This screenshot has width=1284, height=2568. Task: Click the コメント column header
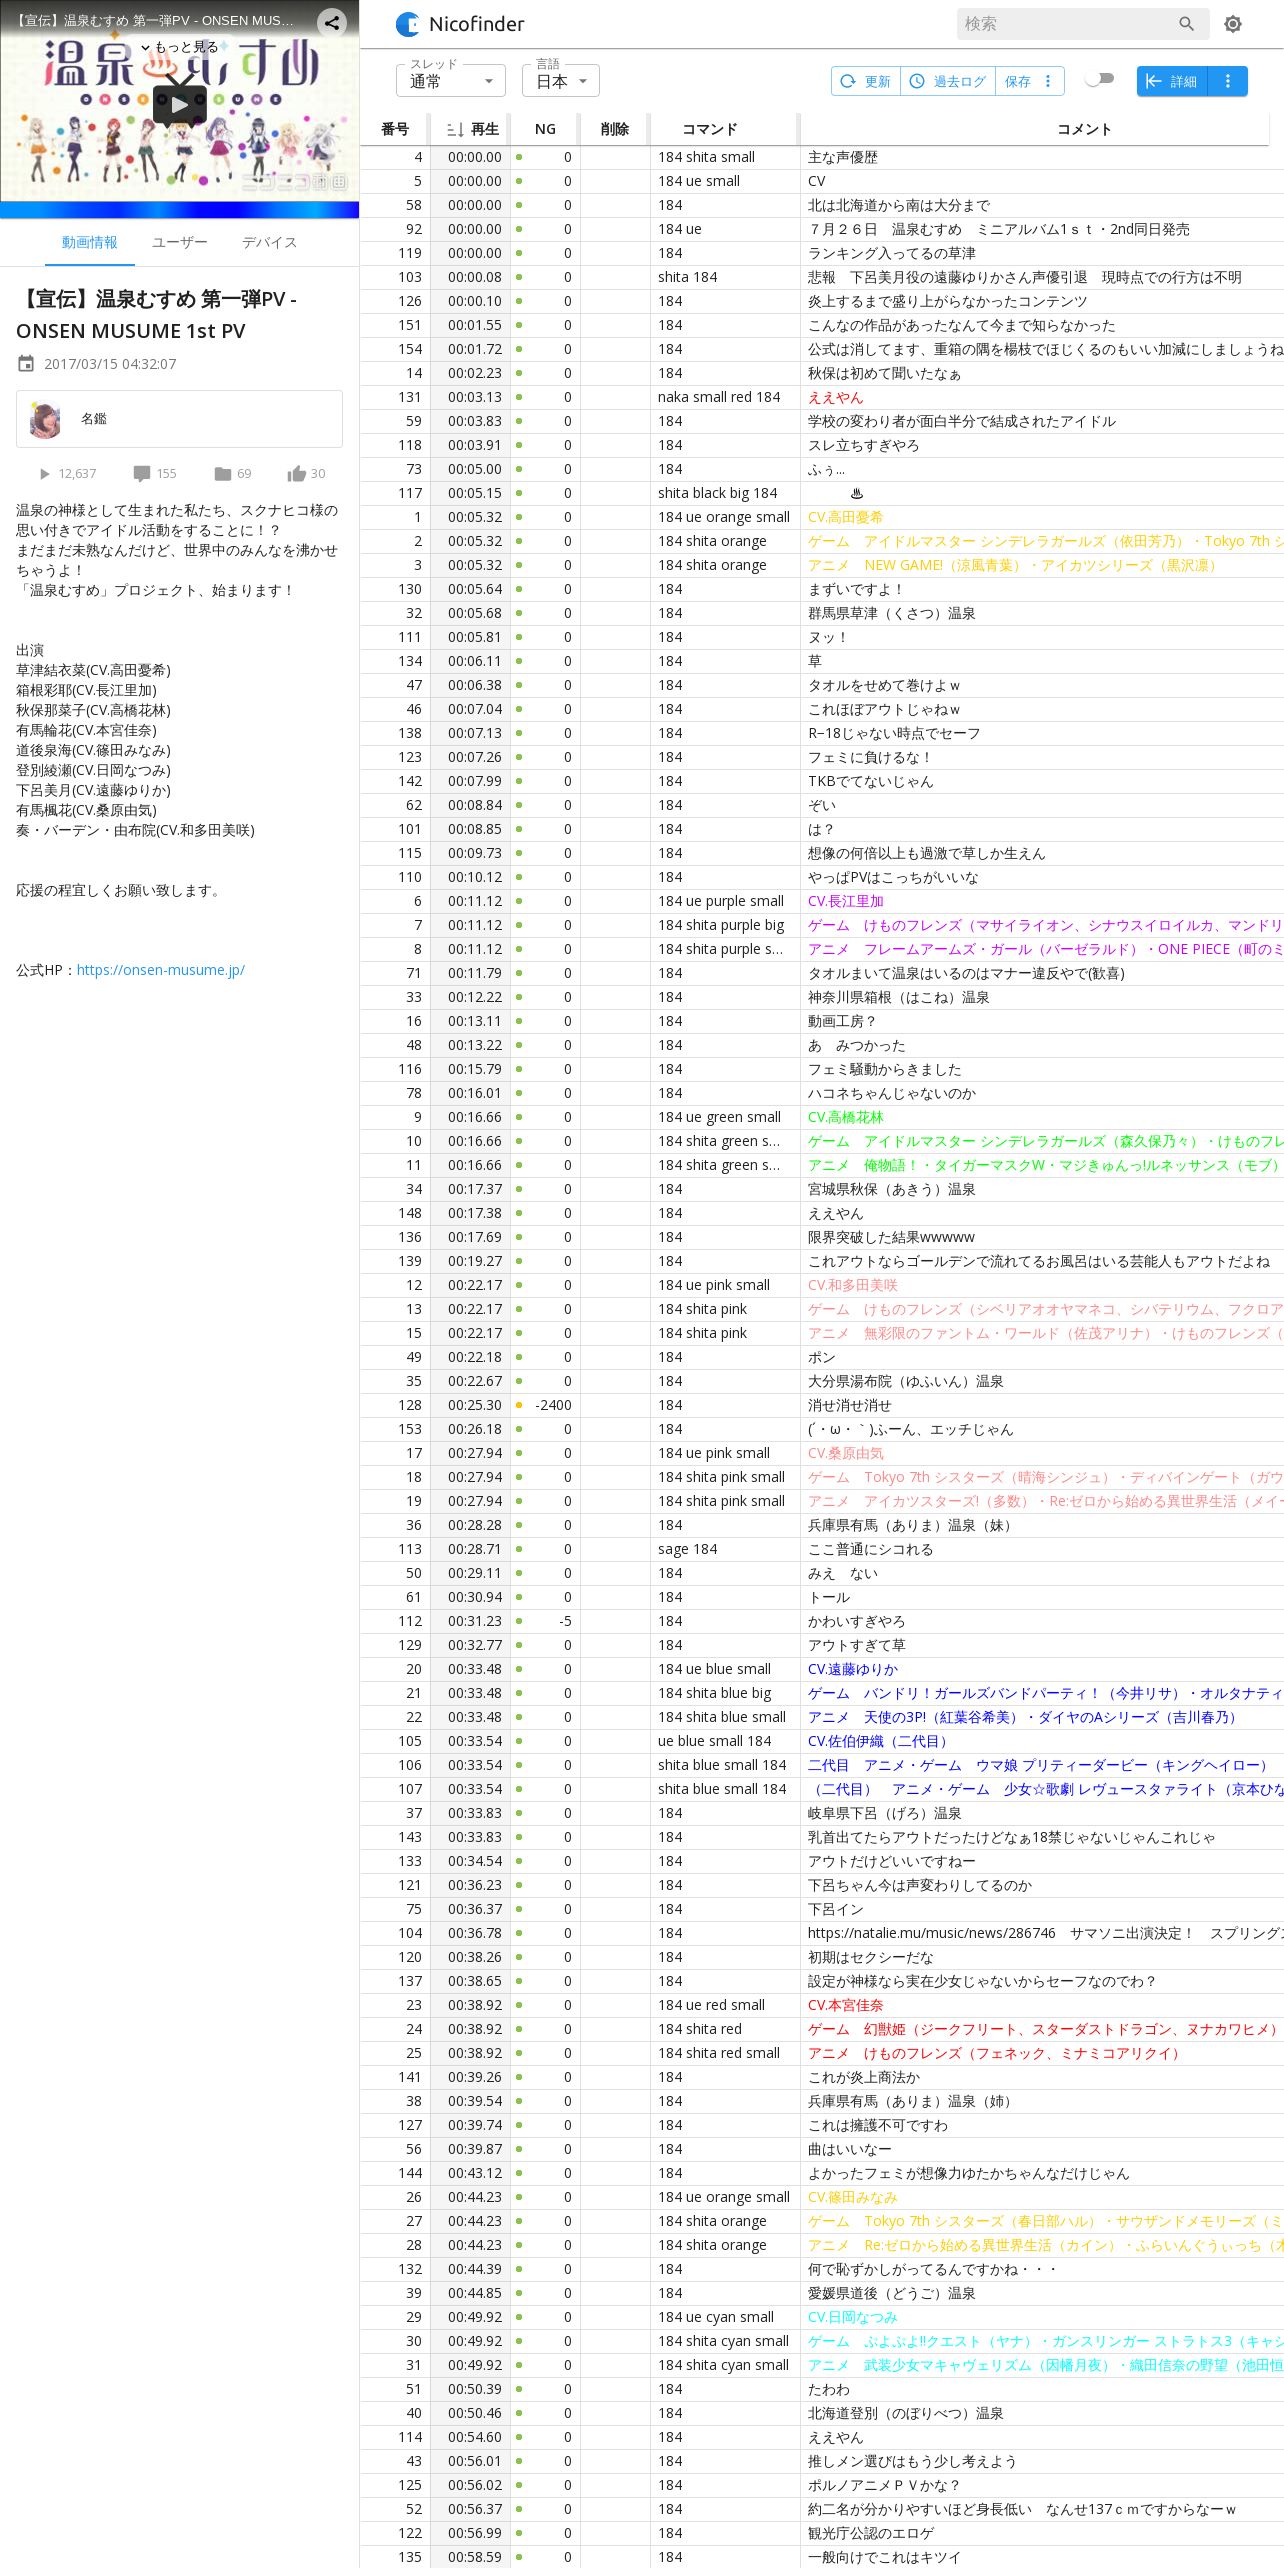pos(1084,129)
